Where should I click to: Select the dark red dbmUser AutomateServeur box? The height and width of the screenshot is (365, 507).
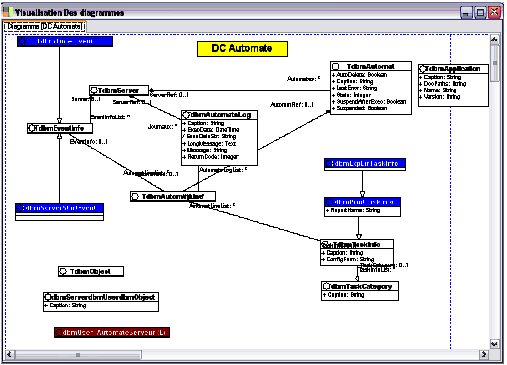112,332
